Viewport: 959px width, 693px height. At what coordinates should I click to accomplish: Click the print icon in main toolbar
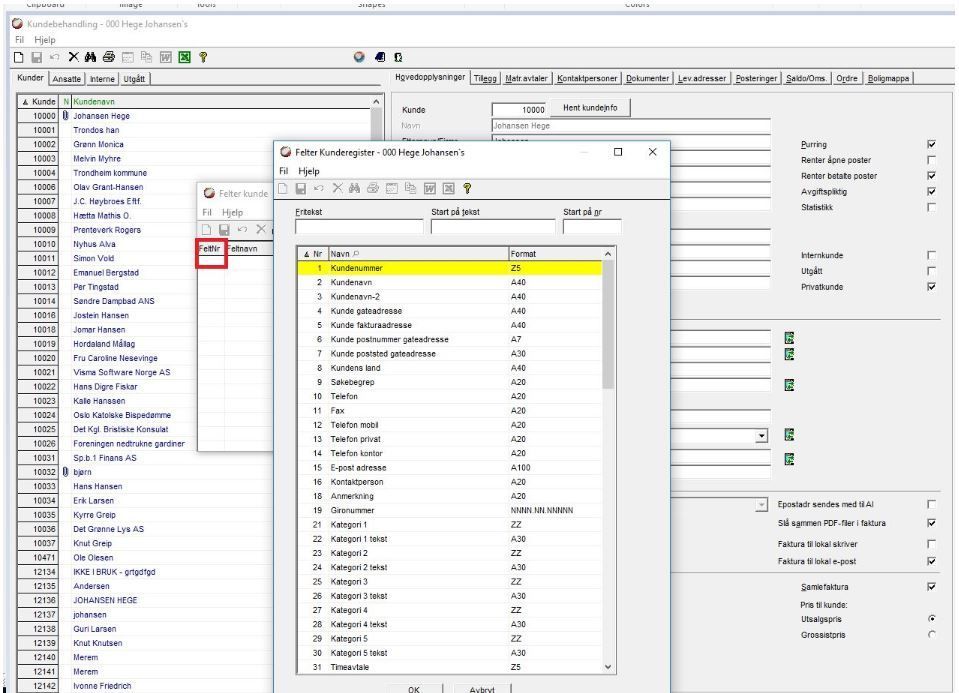(x=109, y=57)
